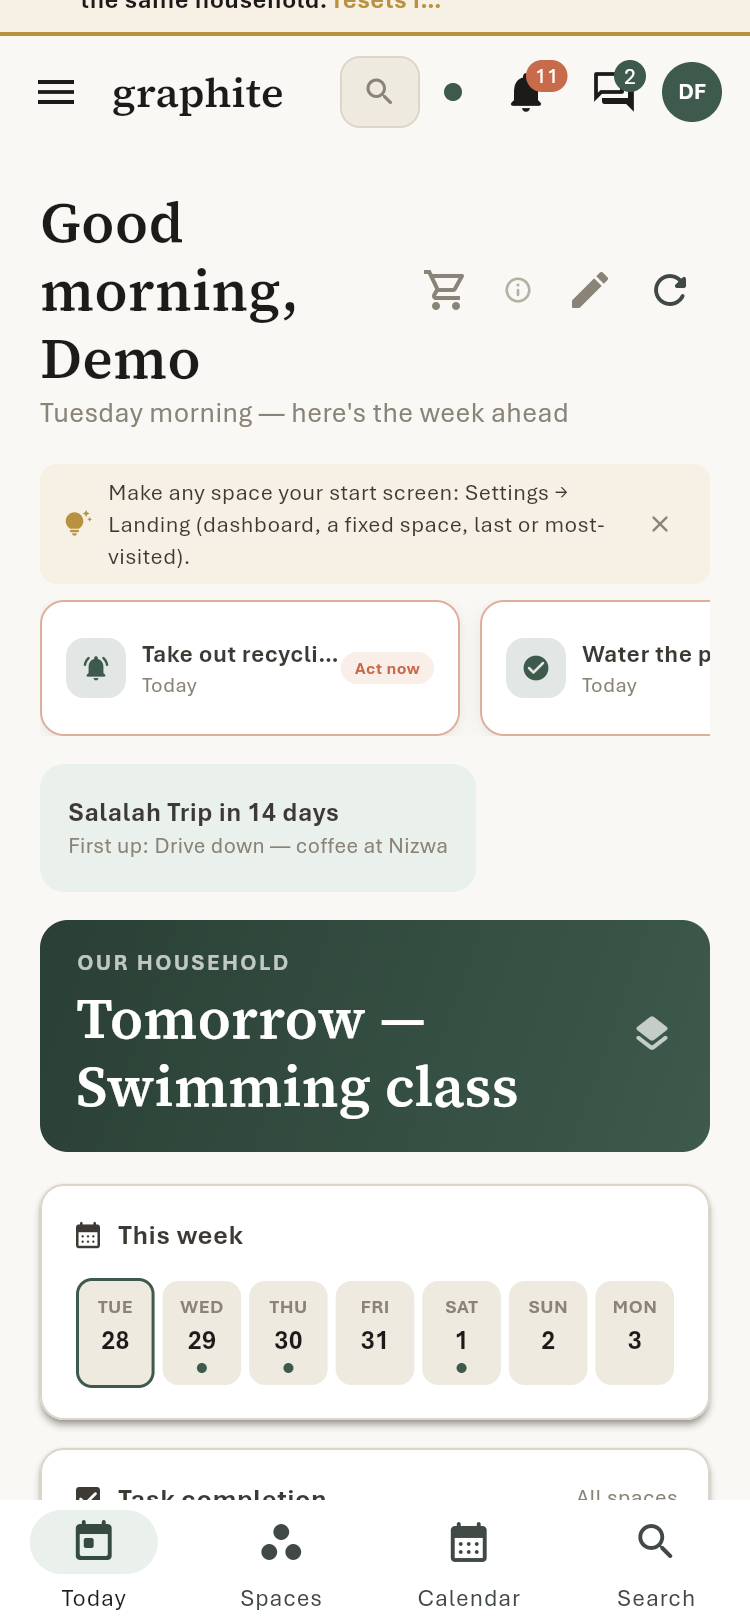Open notifications bell with 11 badge
Image resolution: width=750 pixels, height=1624 pixels.
click(x=526, y=92)
